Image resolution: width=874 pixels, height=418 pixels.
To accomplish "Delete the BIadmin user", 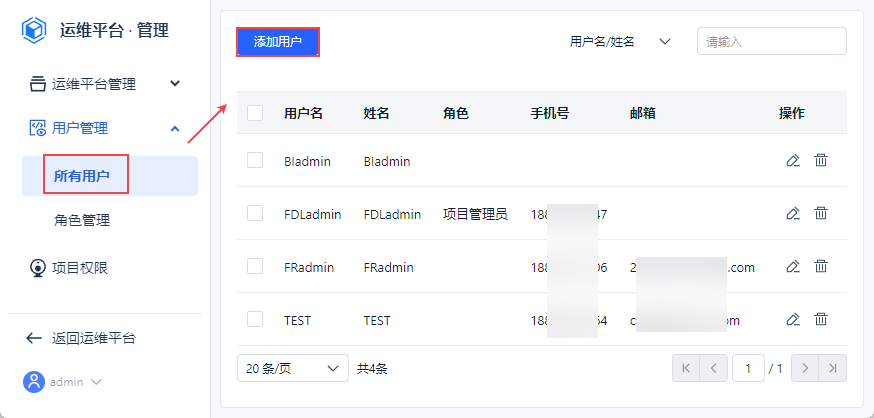I will pos(821,160).
